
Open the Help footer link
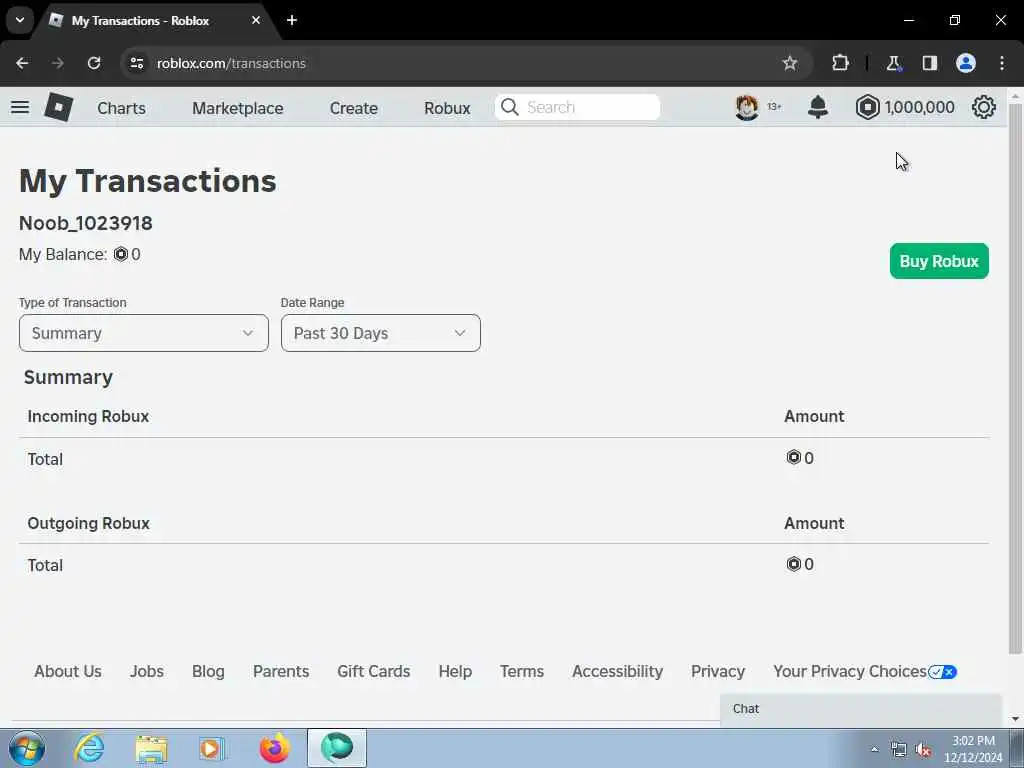[455, 671]
